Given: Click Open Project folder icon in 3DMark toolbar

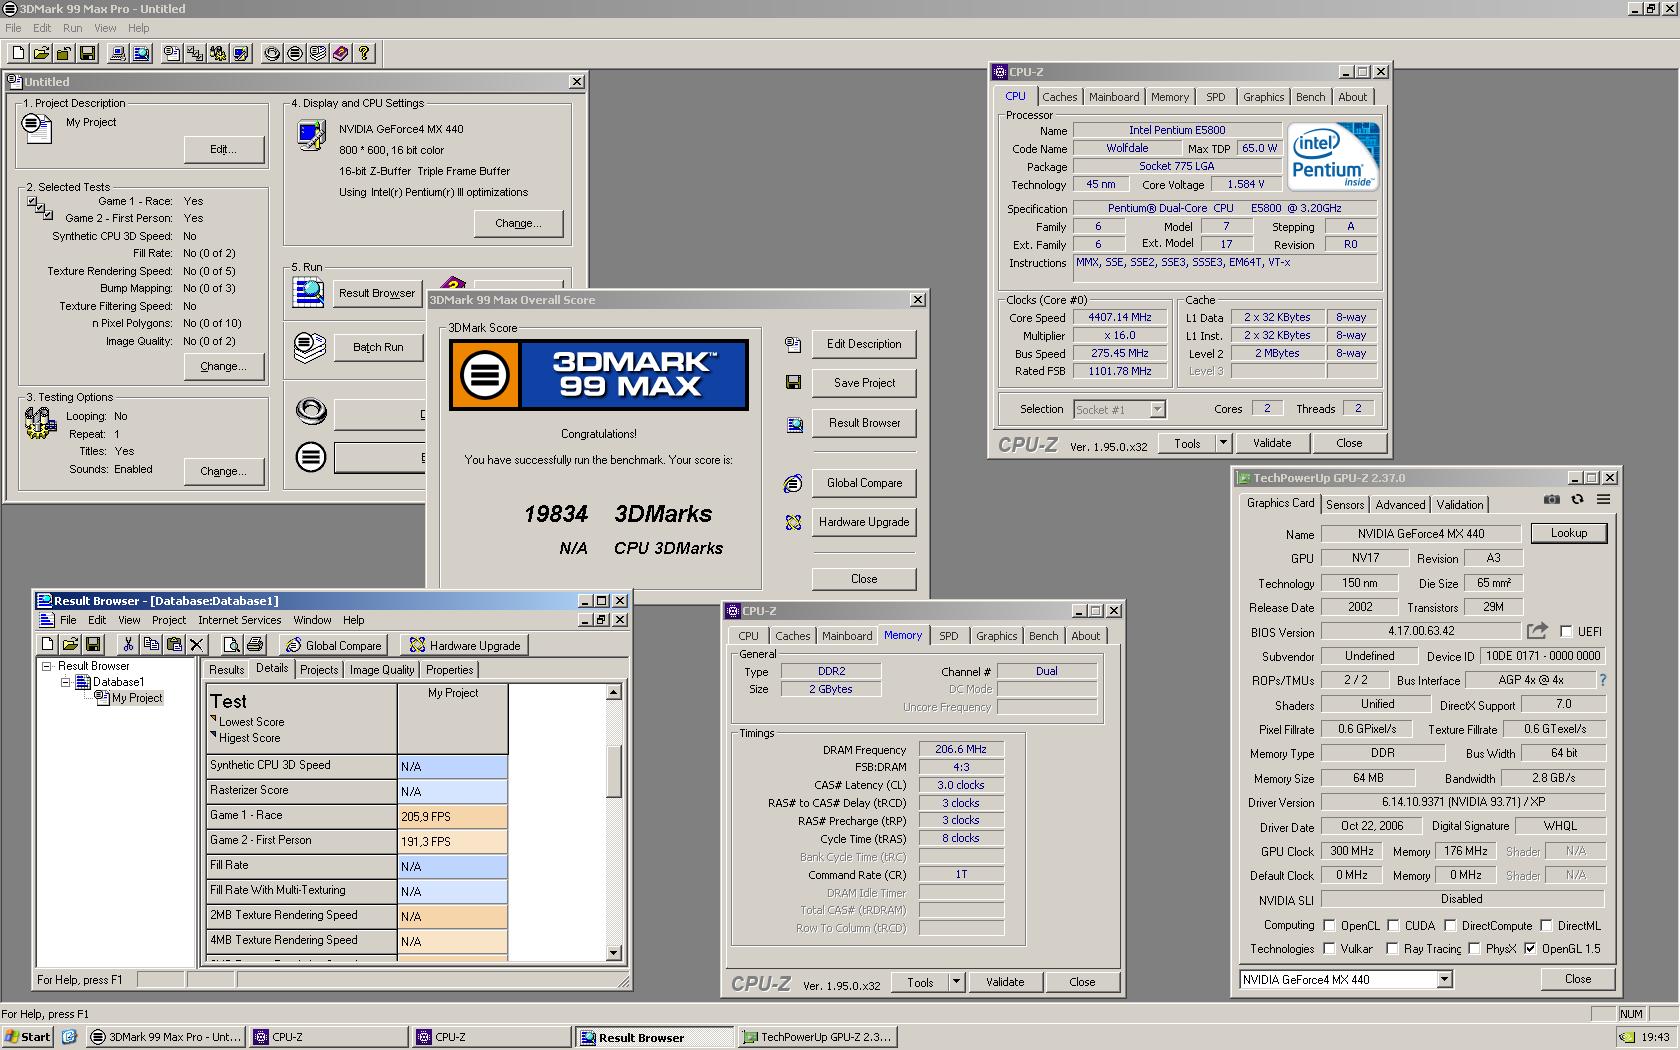Looking at the screenshot, I should pos(42,53).
